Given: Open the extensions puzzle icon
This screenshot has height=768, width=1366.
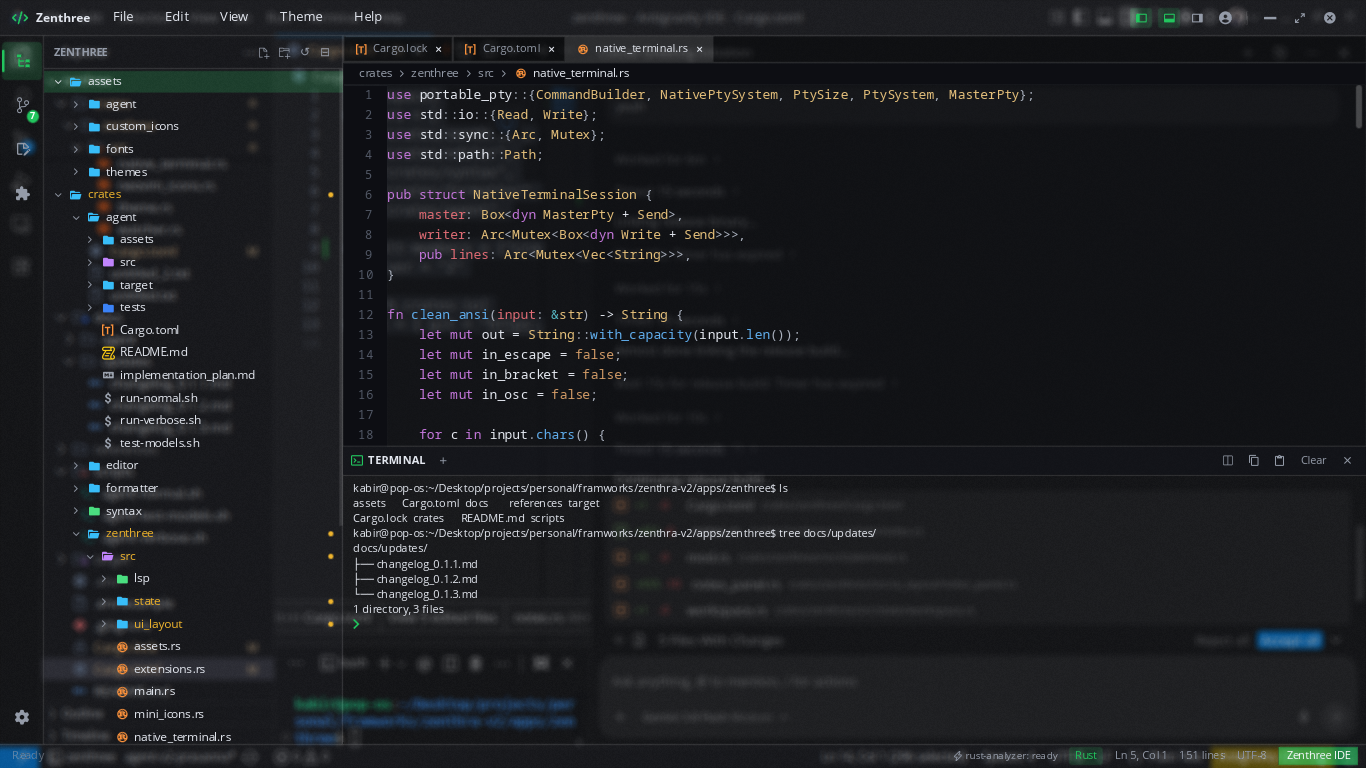Looking at the screenshot, I should click(x=22, y=193).
